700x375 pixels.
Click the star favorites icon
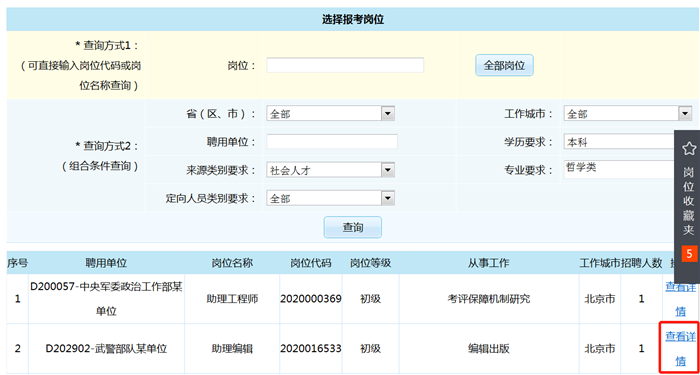coord(689,149)
